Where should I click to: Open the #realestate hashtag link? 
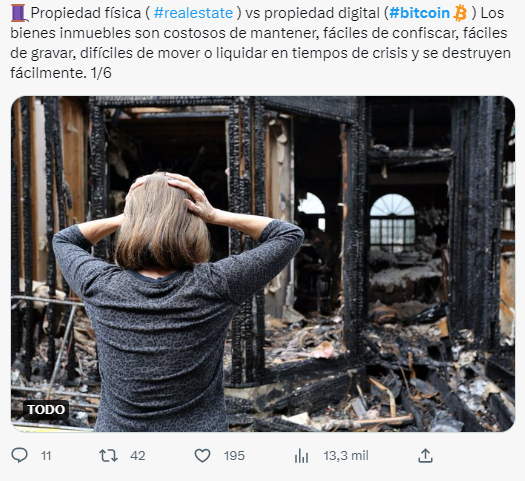(x=193, y=13)
